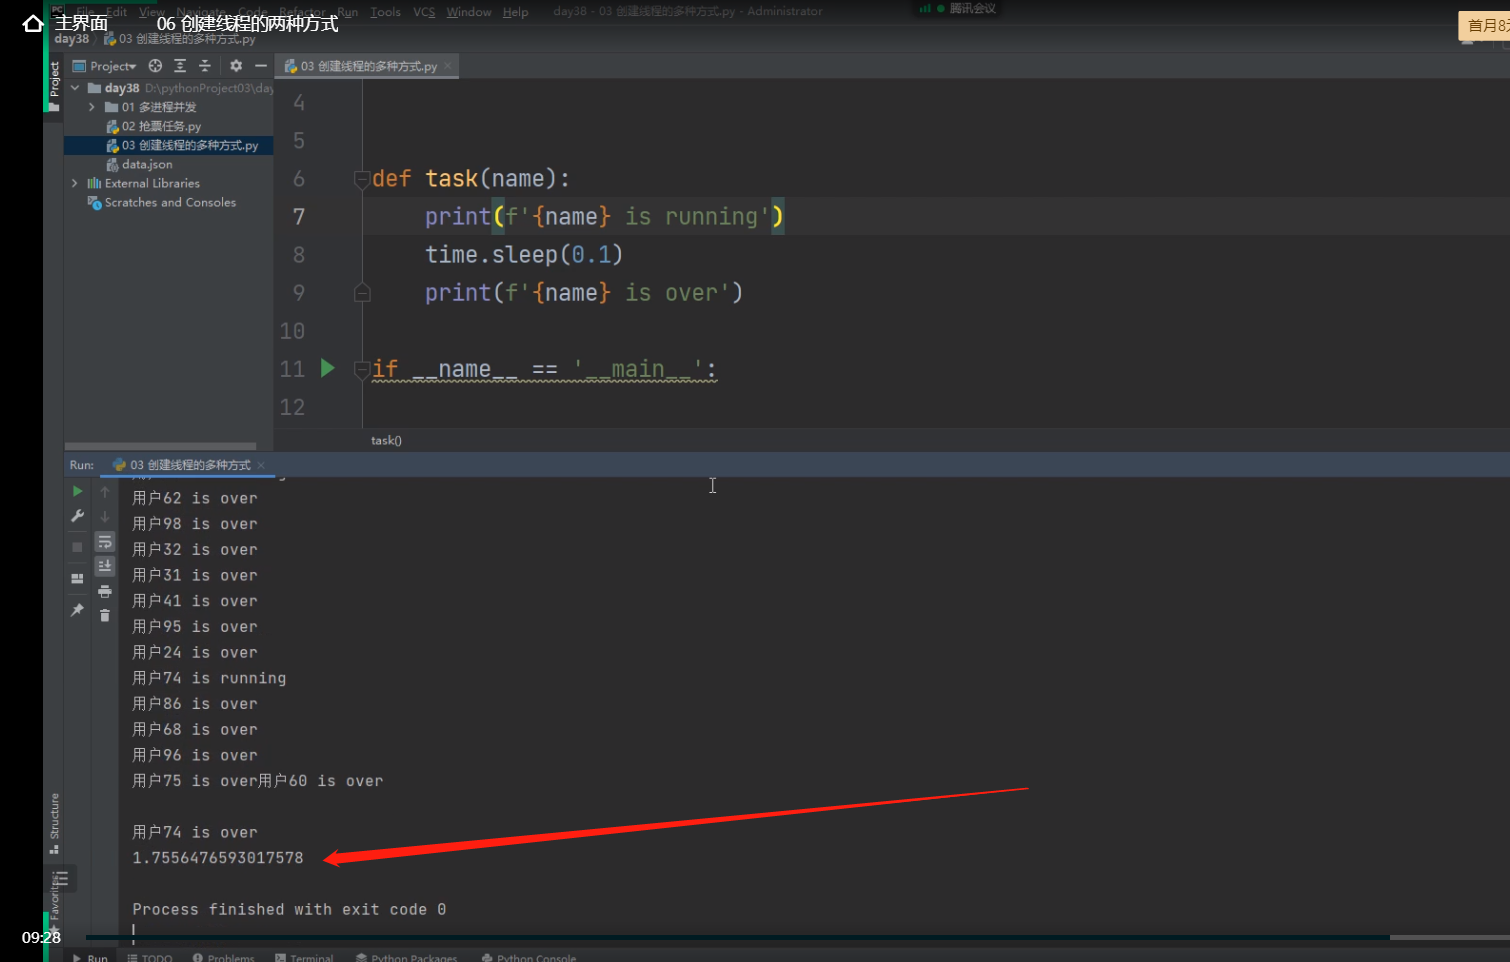Open run configuration wrench icon
Image resolution: width=1510 pixels, height=962 pixels.
click(x=77, y=516)
